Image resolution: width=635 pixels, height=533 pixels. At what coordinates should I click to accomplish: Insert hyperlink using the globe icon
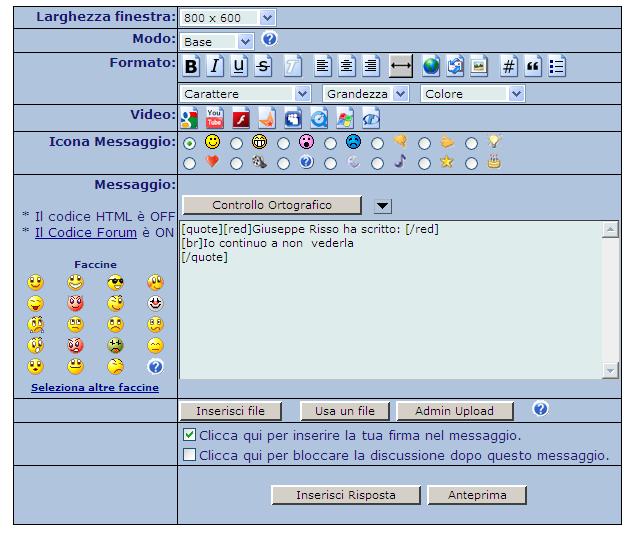pos(431,66)
